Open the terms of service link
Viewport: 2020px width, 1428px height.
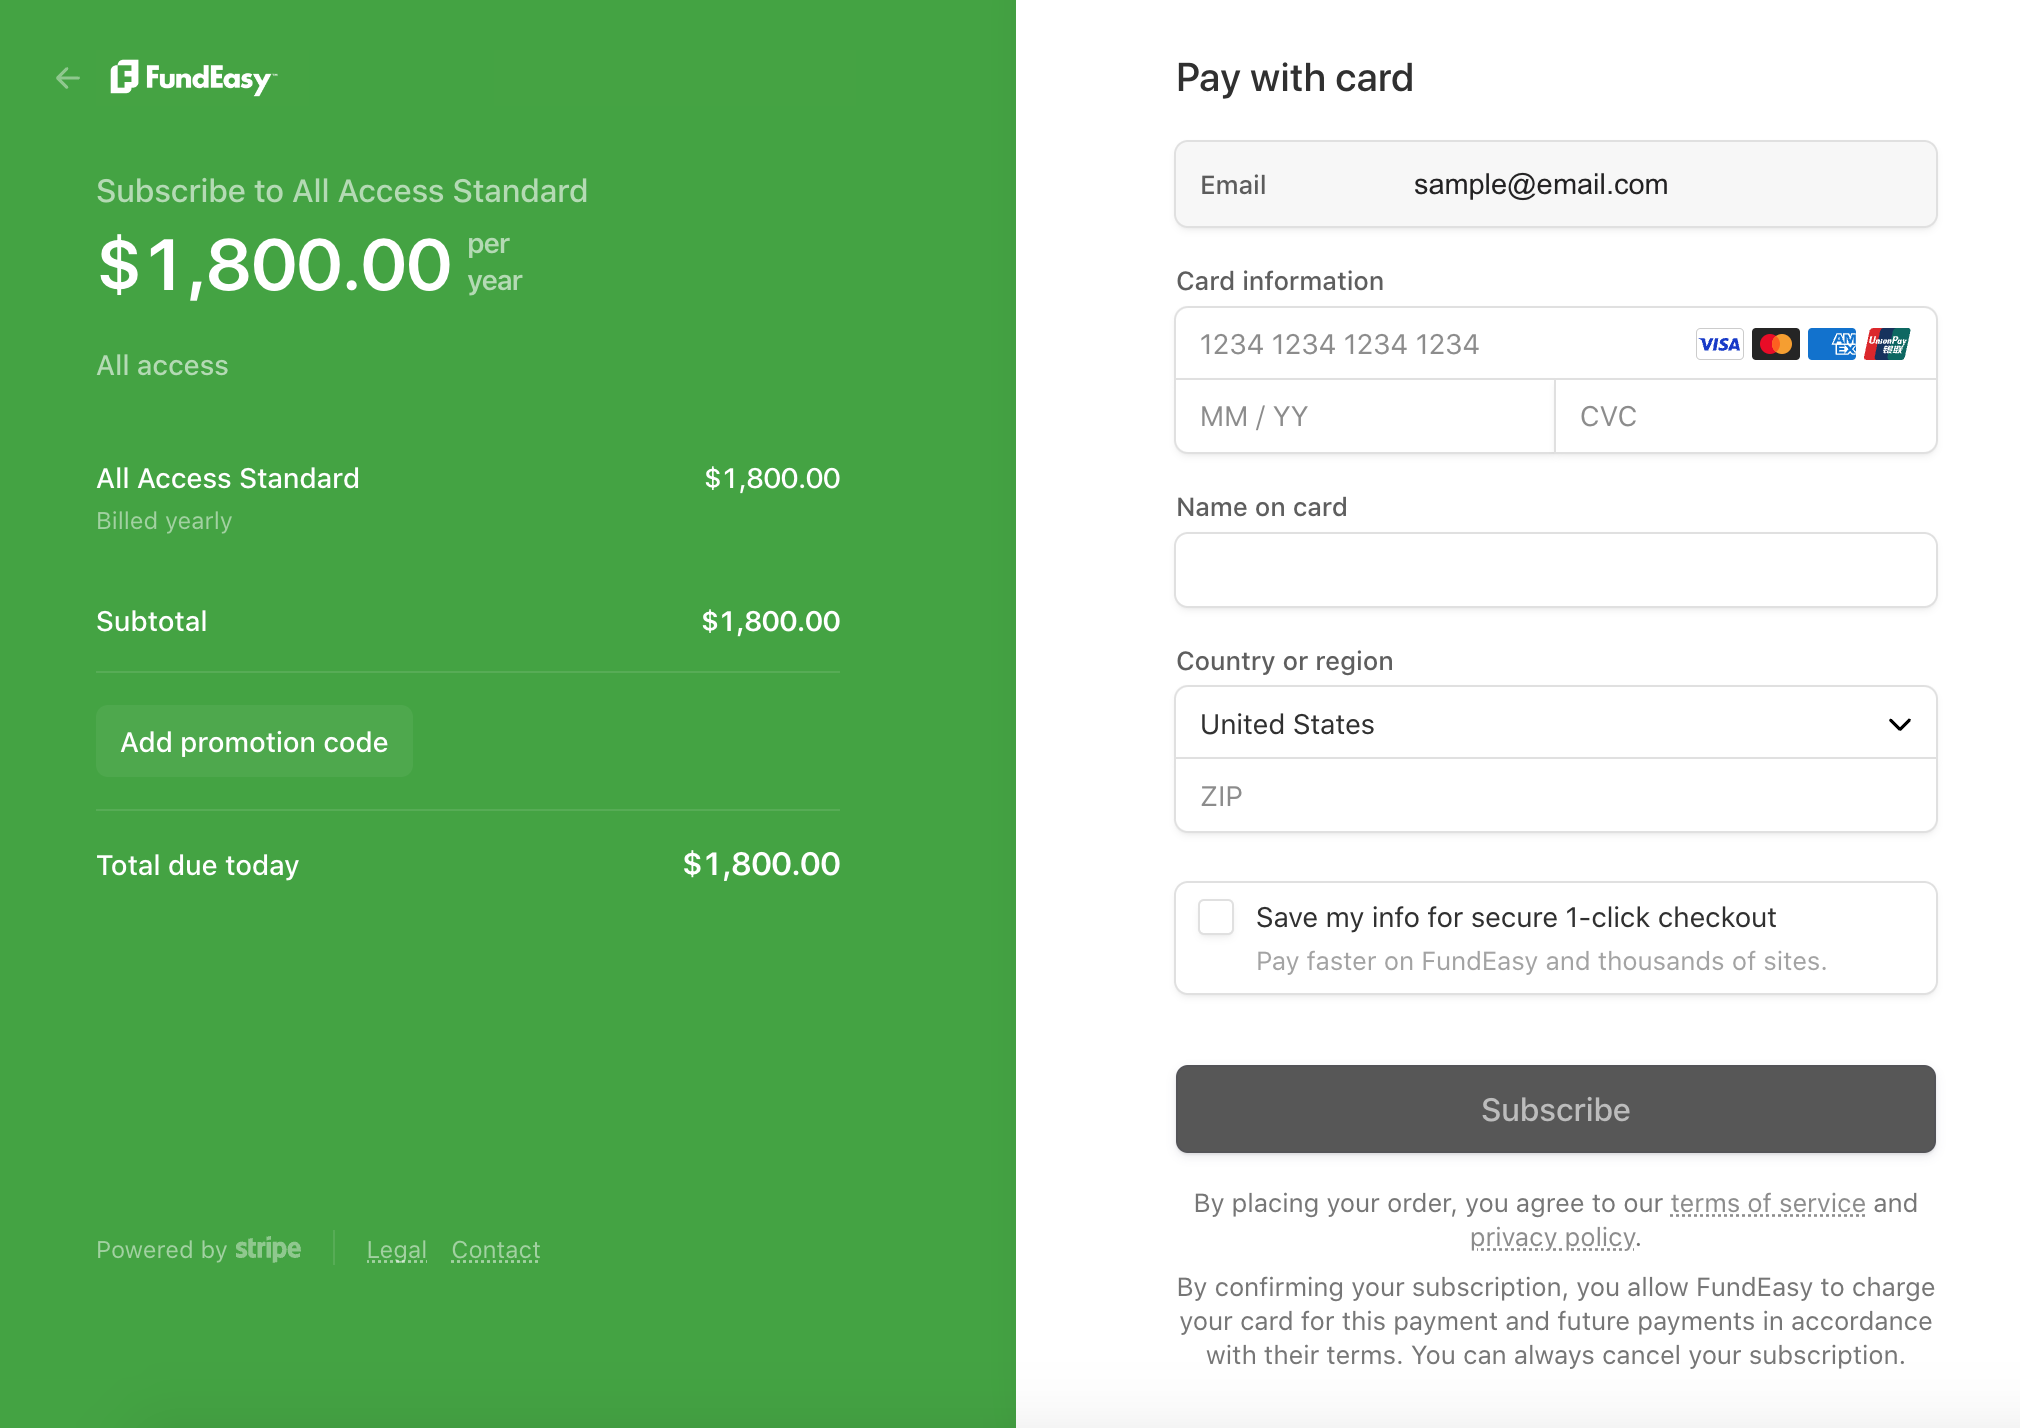[1767, 1203]
